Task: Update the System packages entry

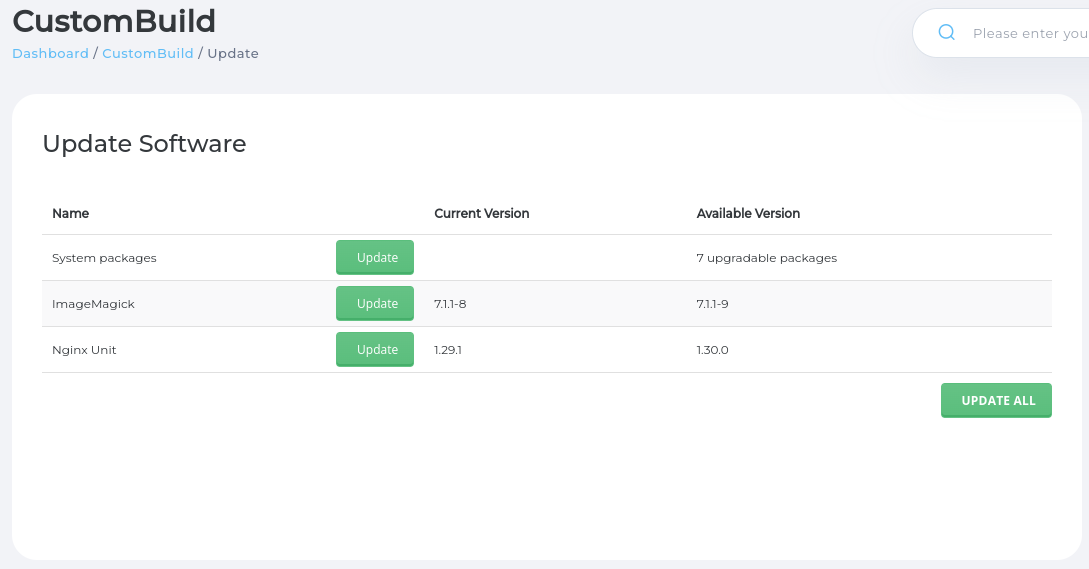Action: pyautogui.click(x=375, y=258)
